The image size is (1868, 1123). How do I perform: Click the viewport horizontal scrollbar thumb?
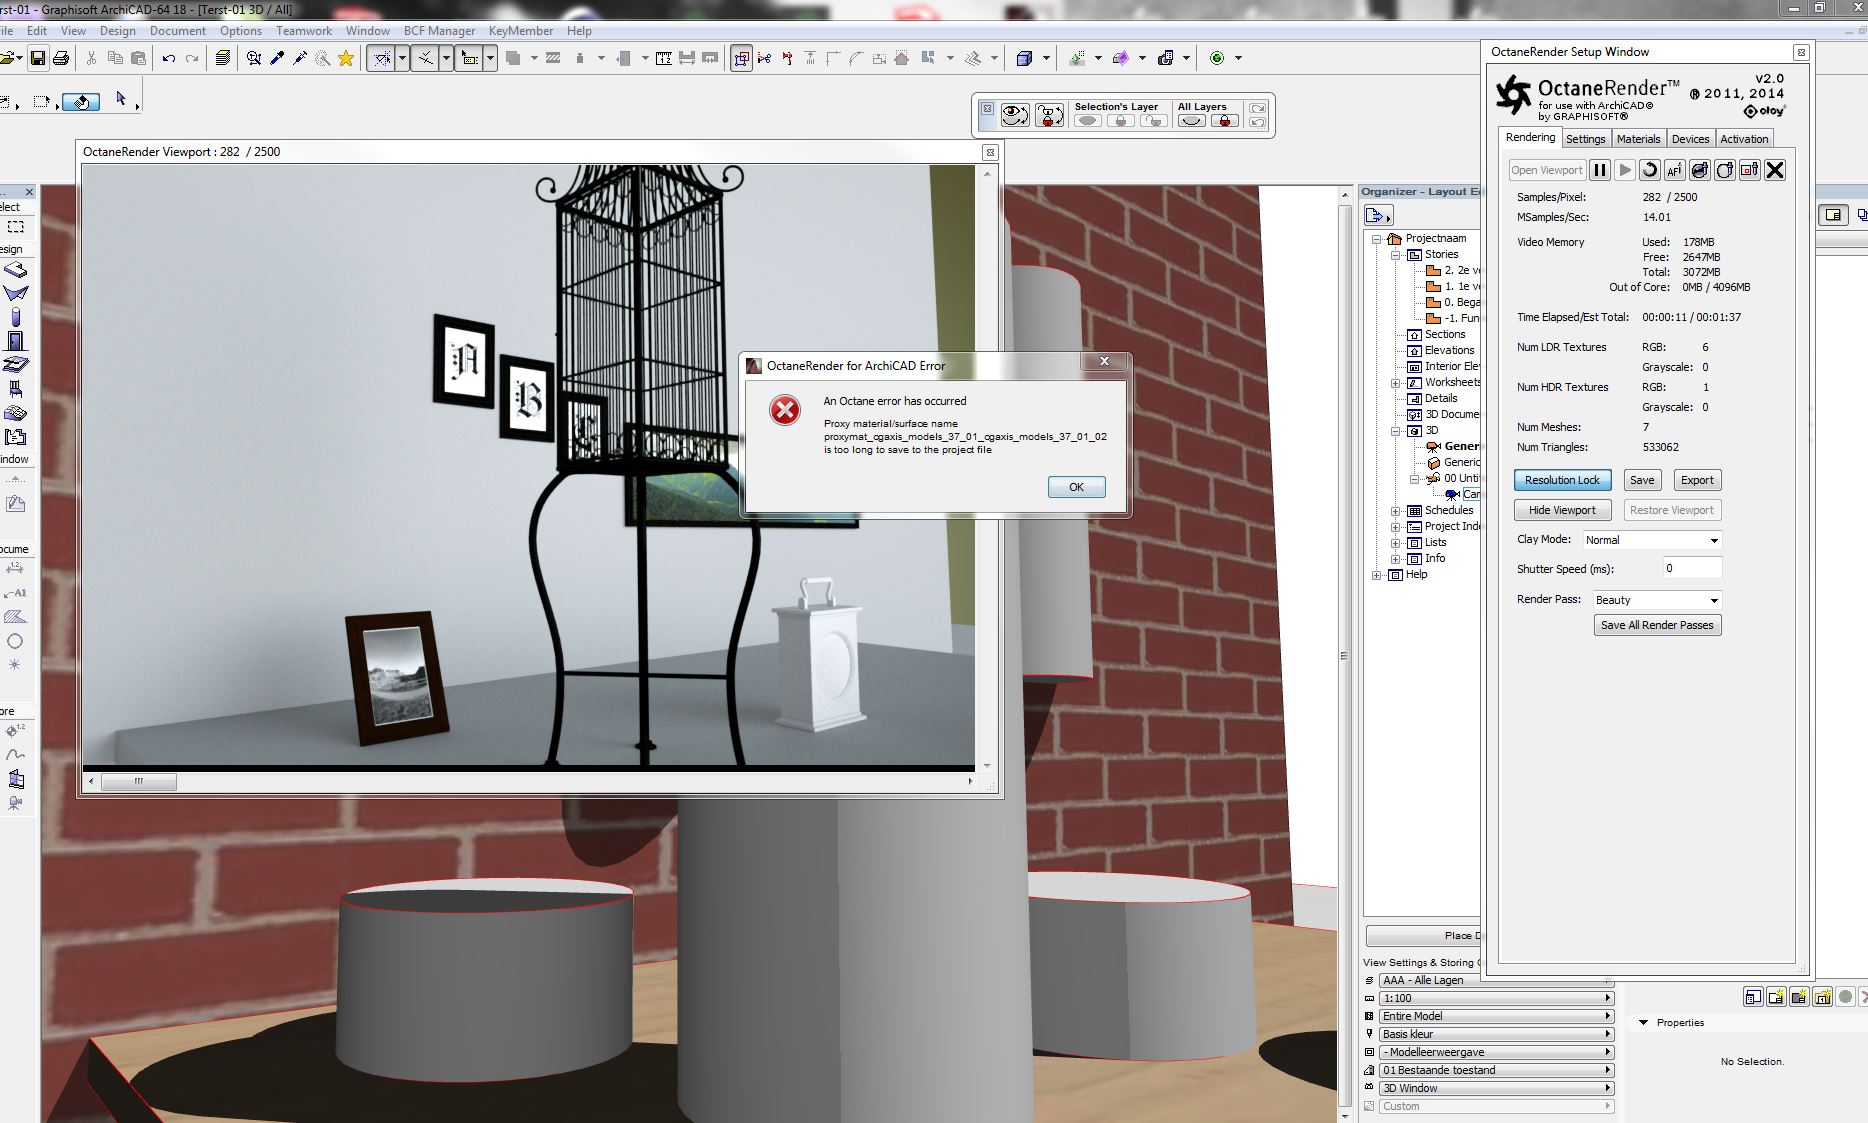pos(139,782)
